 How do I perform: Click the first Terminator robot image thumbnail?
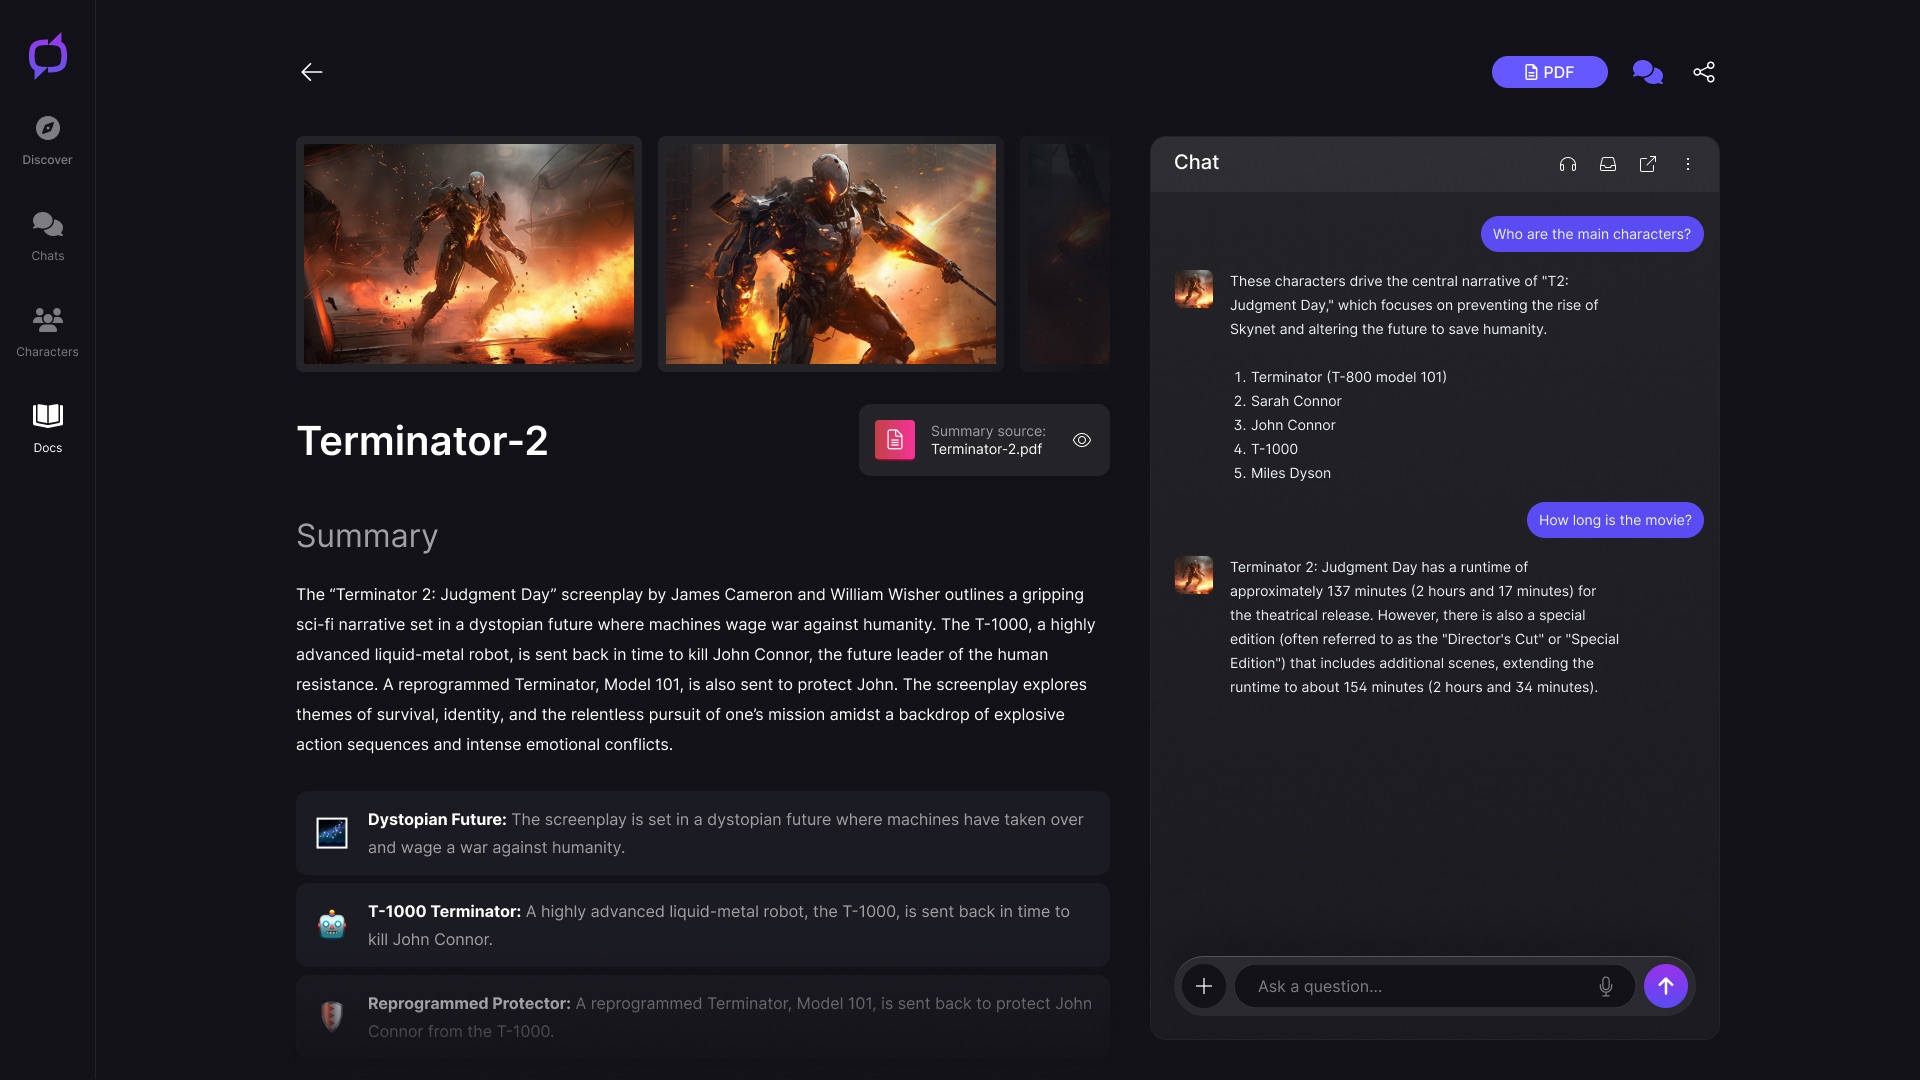point(468,254)
